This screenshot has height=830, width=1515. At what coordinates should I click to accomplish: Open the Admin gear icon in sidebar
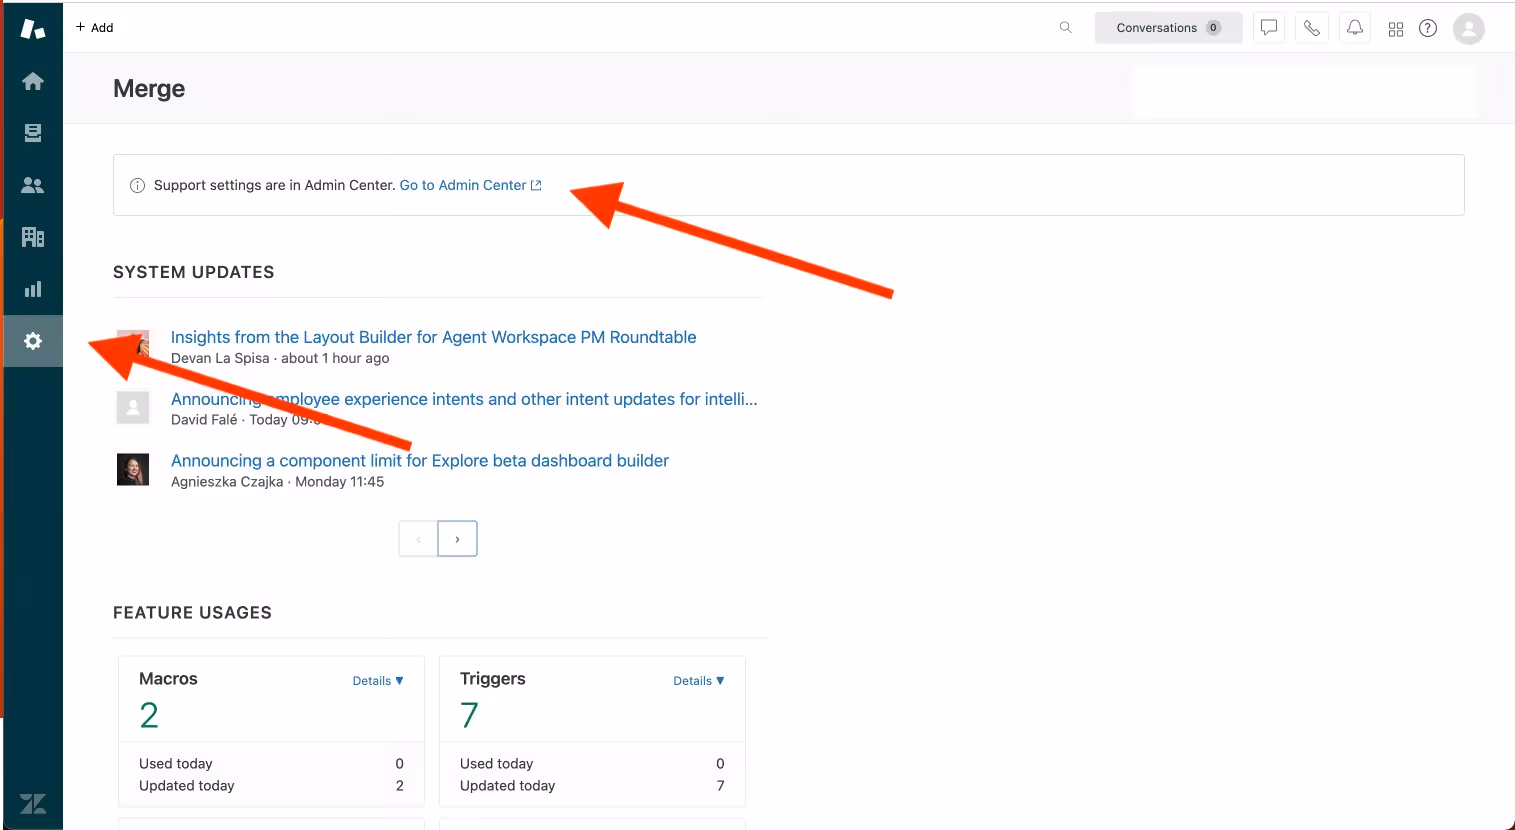[x=33, y=341]
